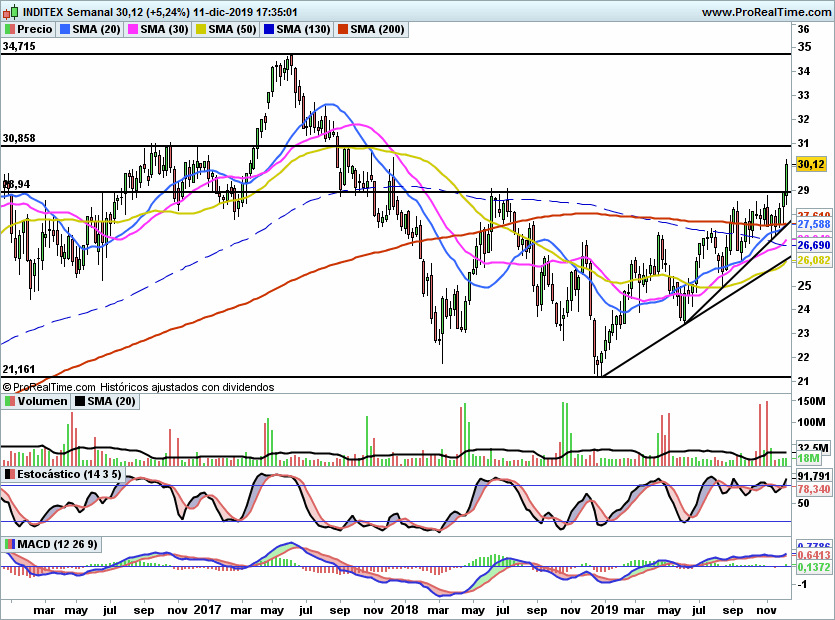Click the Volumen panel bar icon
835x620 pixels.
coord(10,401)
